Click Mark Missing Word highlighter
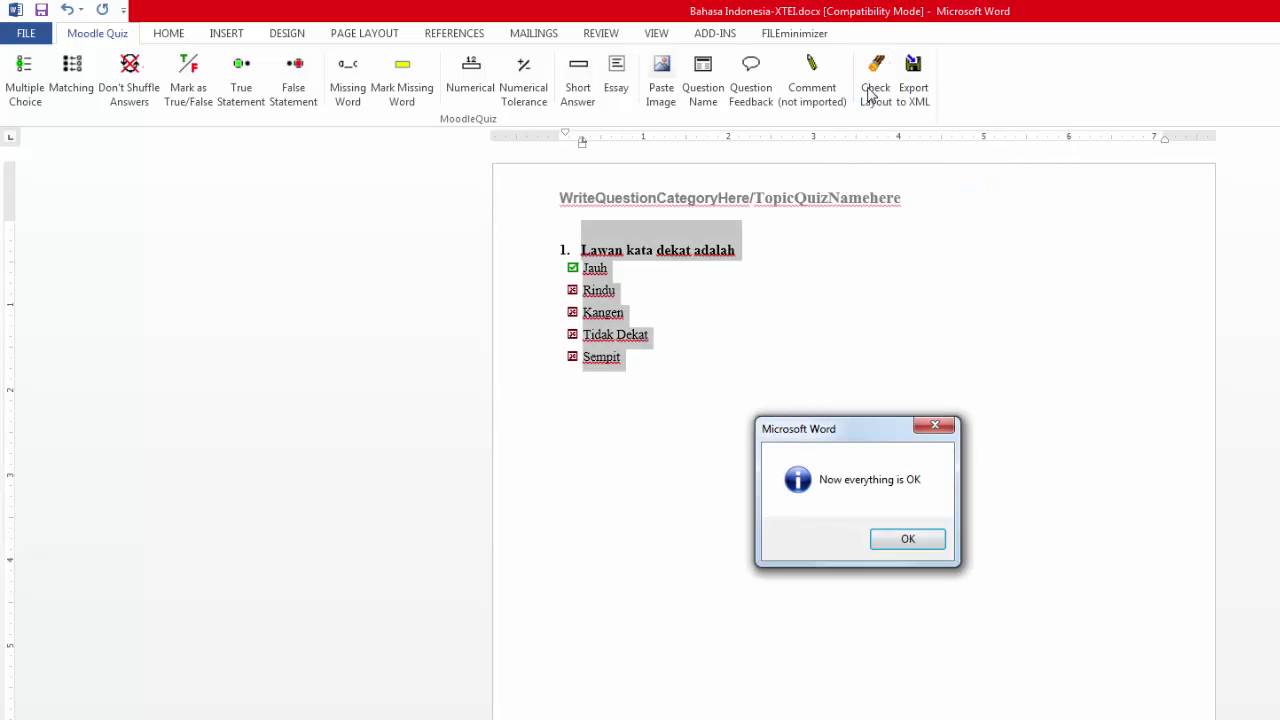This screenshot has height=720, width=1280. pos(402,80)
